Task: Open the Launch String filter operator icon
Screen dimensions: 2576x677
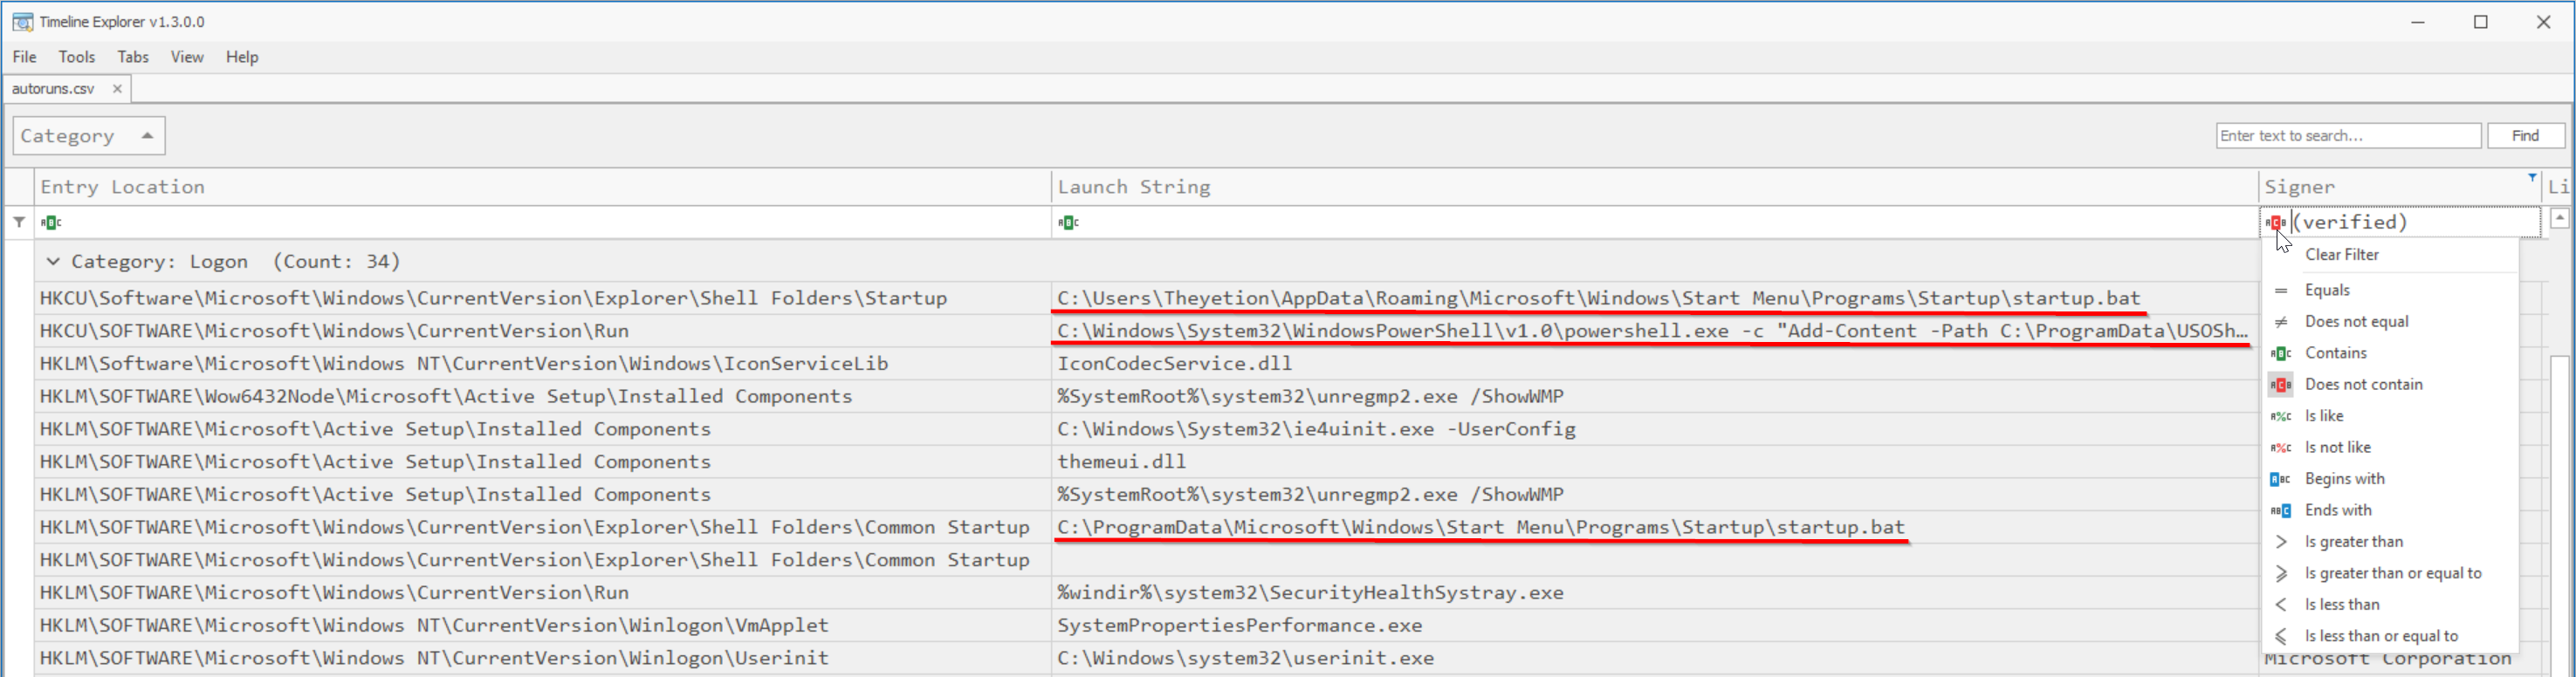Action: coord(1068,222)
